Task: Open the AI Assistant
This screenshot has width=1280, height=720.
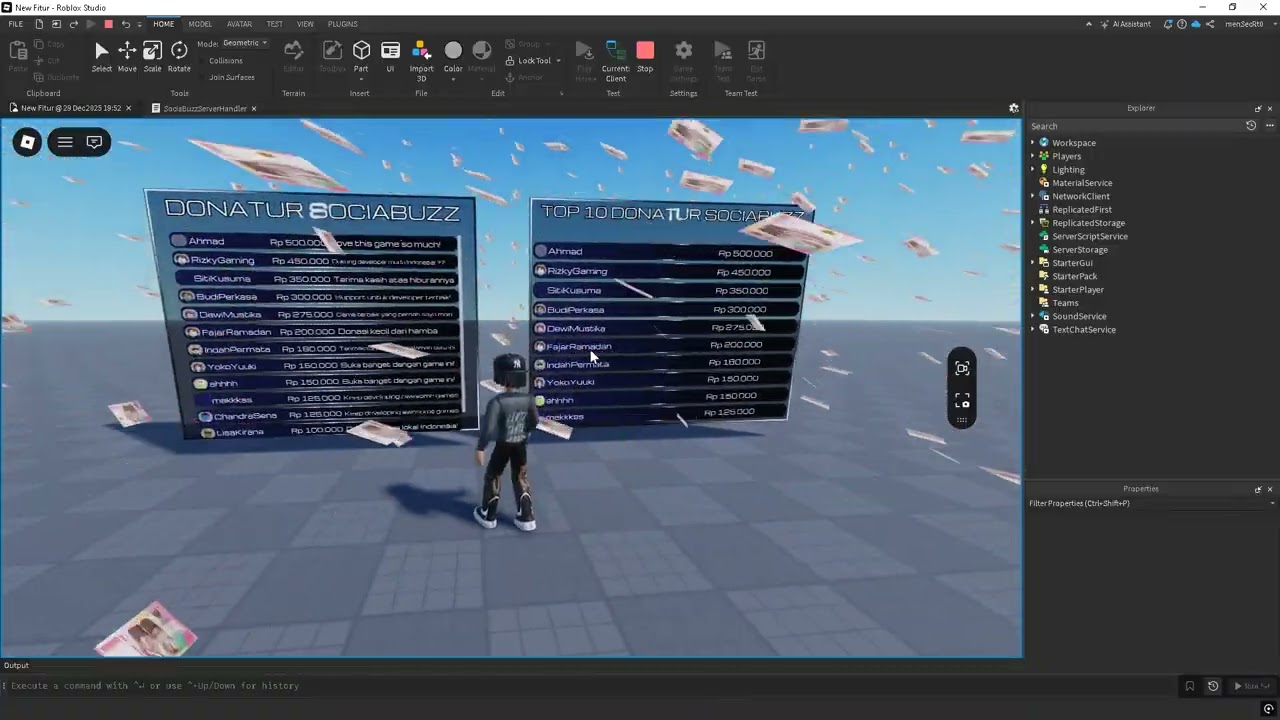Action: (x=1125, y=24)
